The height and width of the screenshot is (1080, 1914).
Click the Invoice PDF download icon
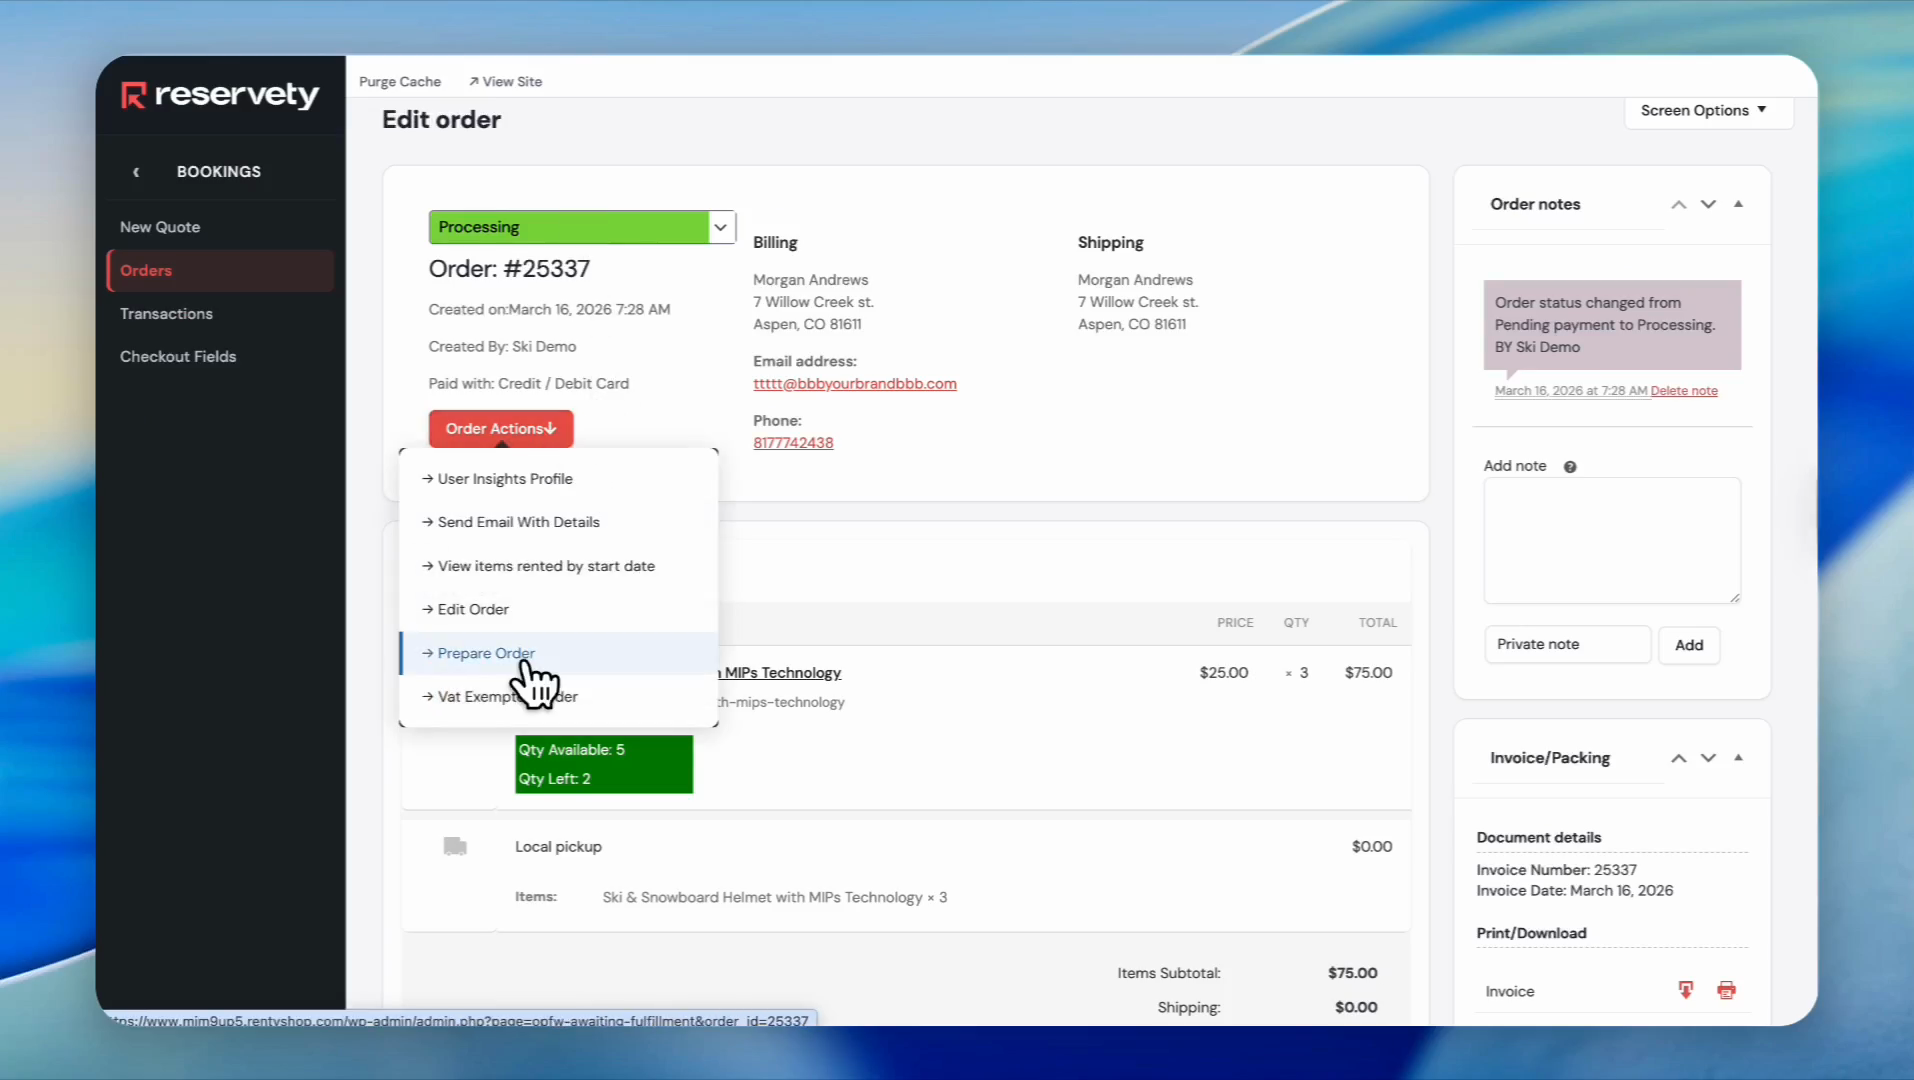point(1685,990)
